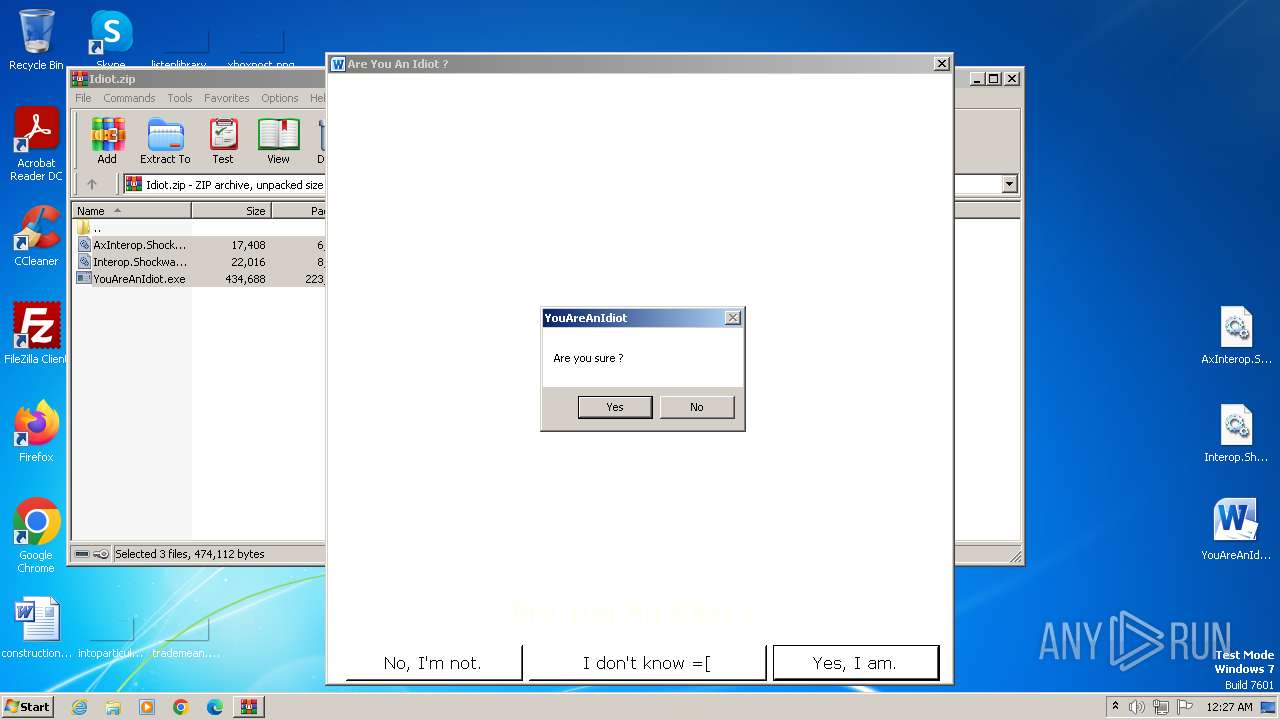Open Chrome from the taskbar
Viewport: 1280px width, 720px height.
(181, 707)
